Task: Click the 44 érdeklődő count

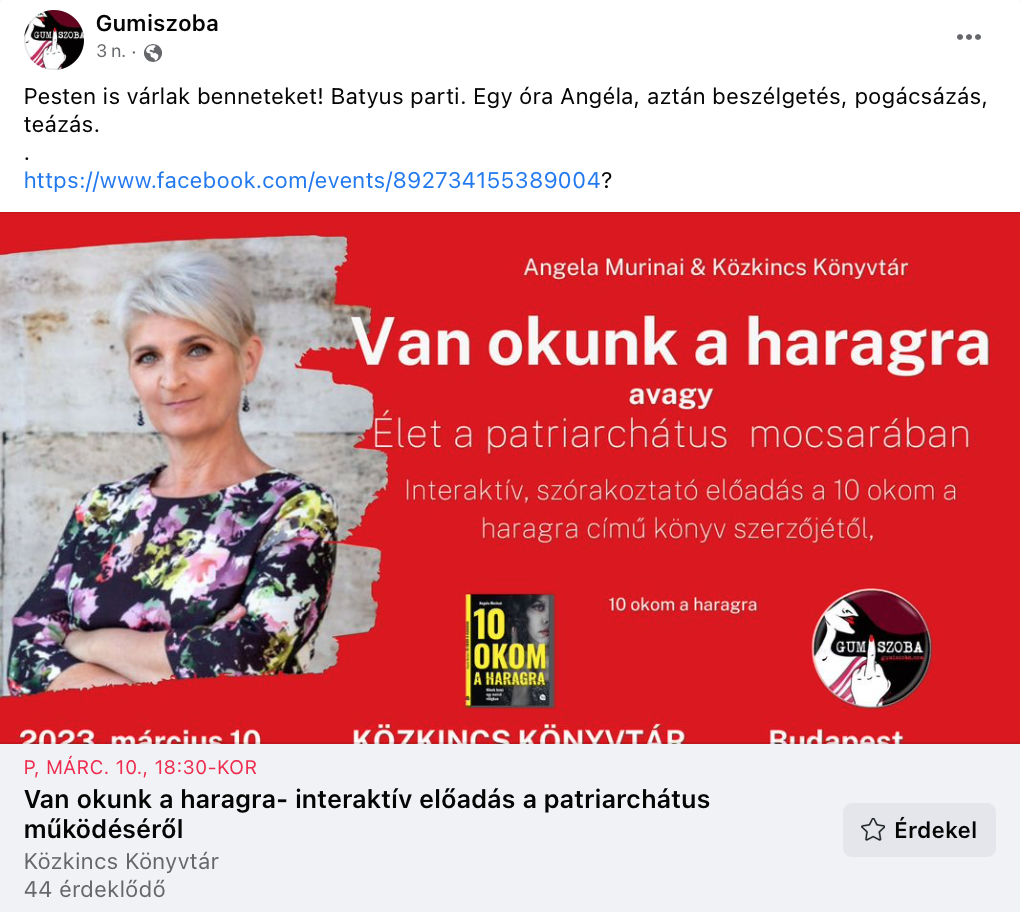Action: coord(94,889)
